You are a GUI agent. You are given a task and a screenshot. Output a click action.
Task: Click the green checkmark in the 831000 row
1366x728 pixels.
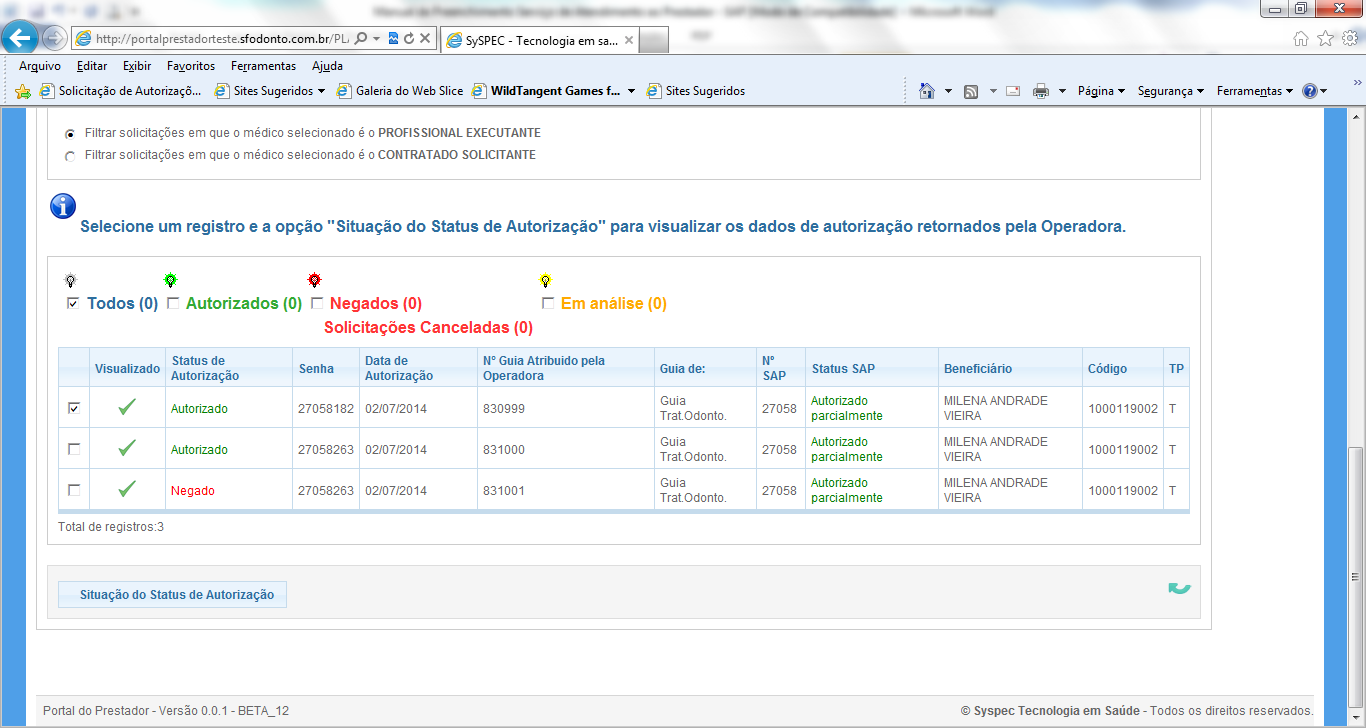tap(127, 449)
